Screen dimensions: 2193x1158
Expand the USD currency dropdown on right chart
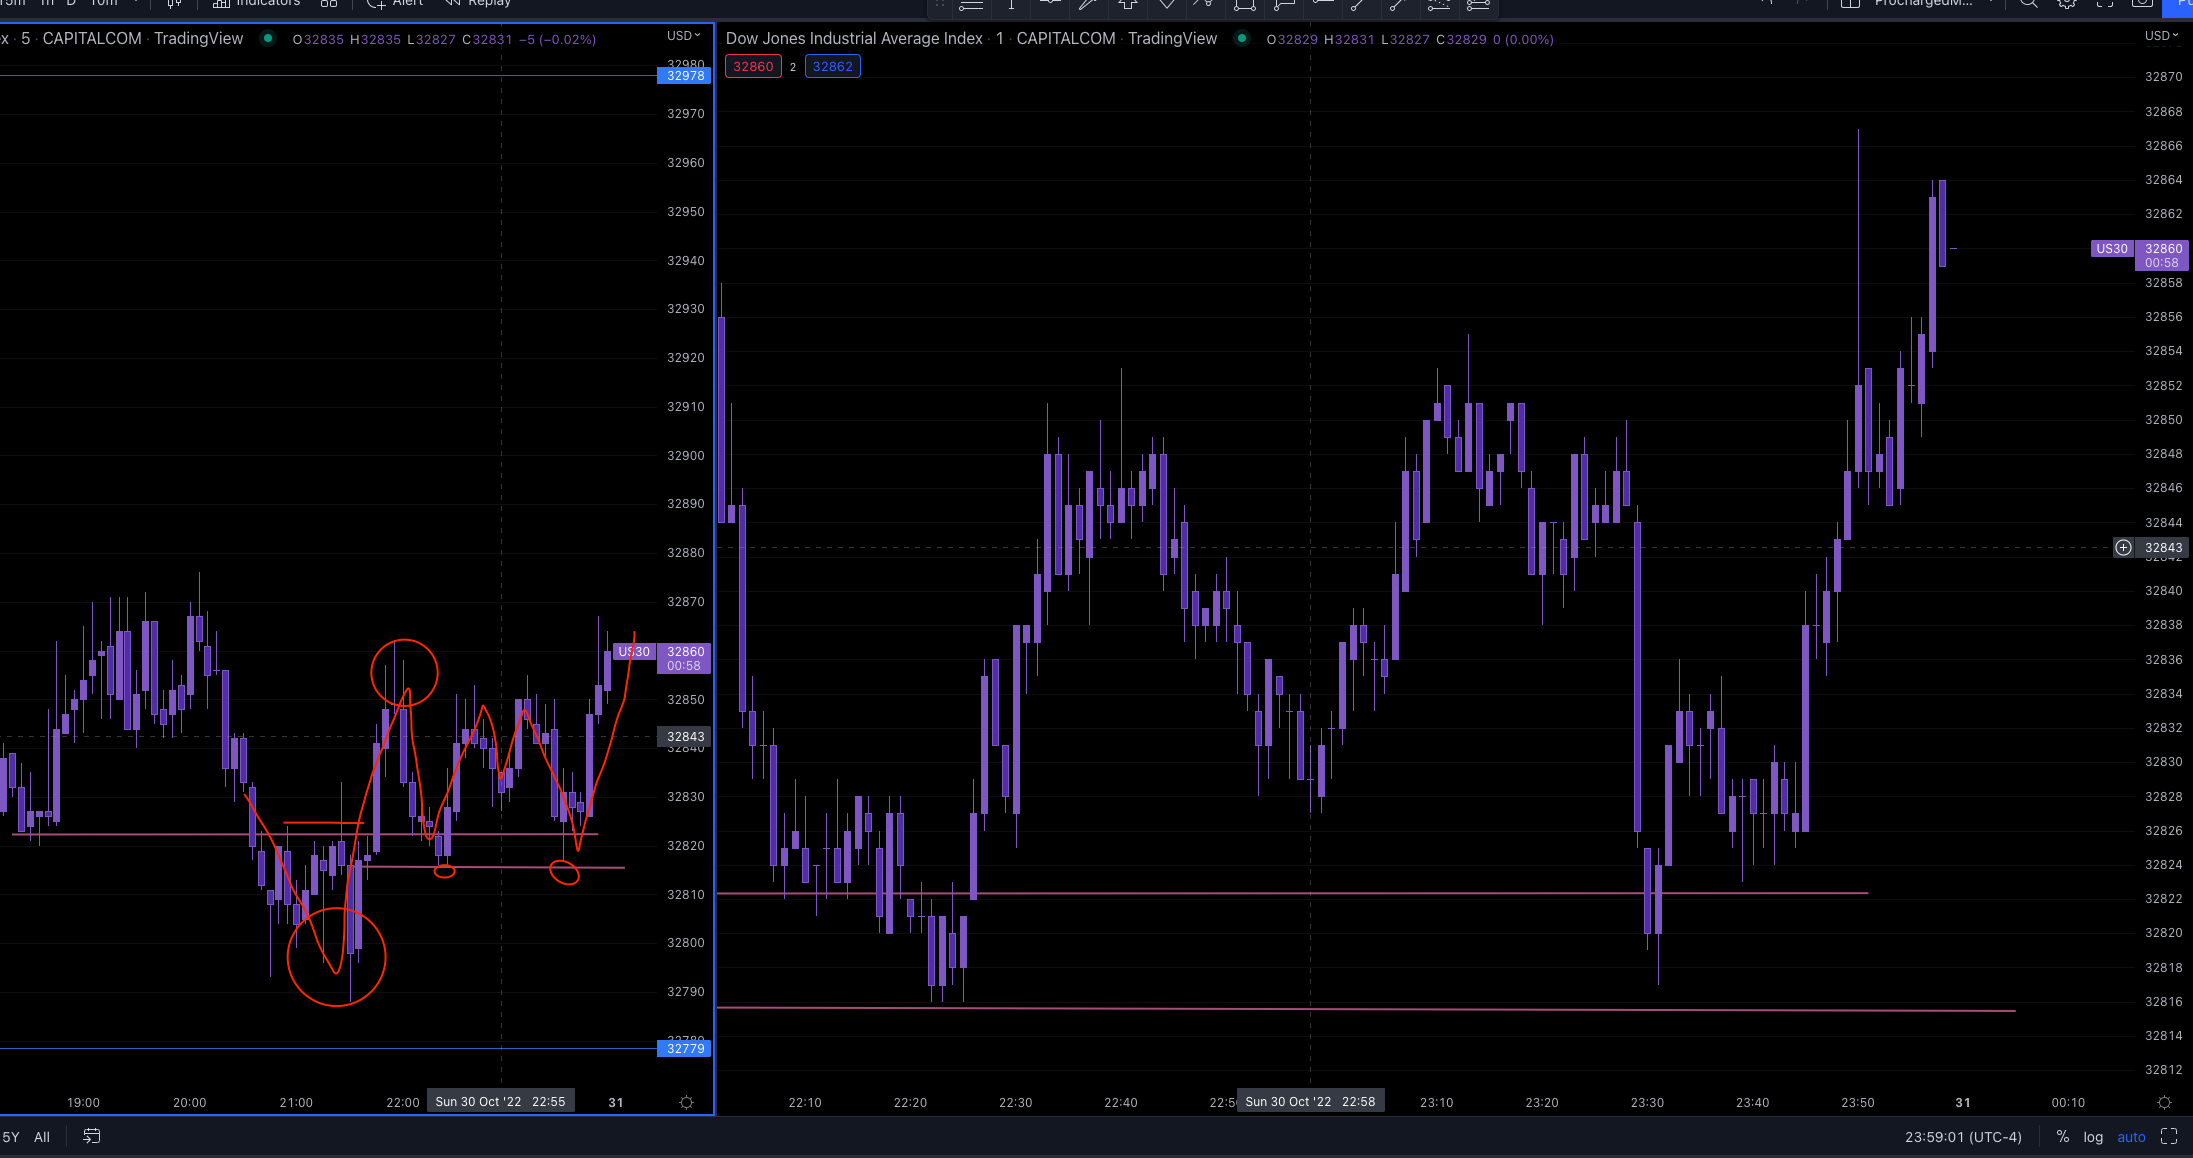2161,36
